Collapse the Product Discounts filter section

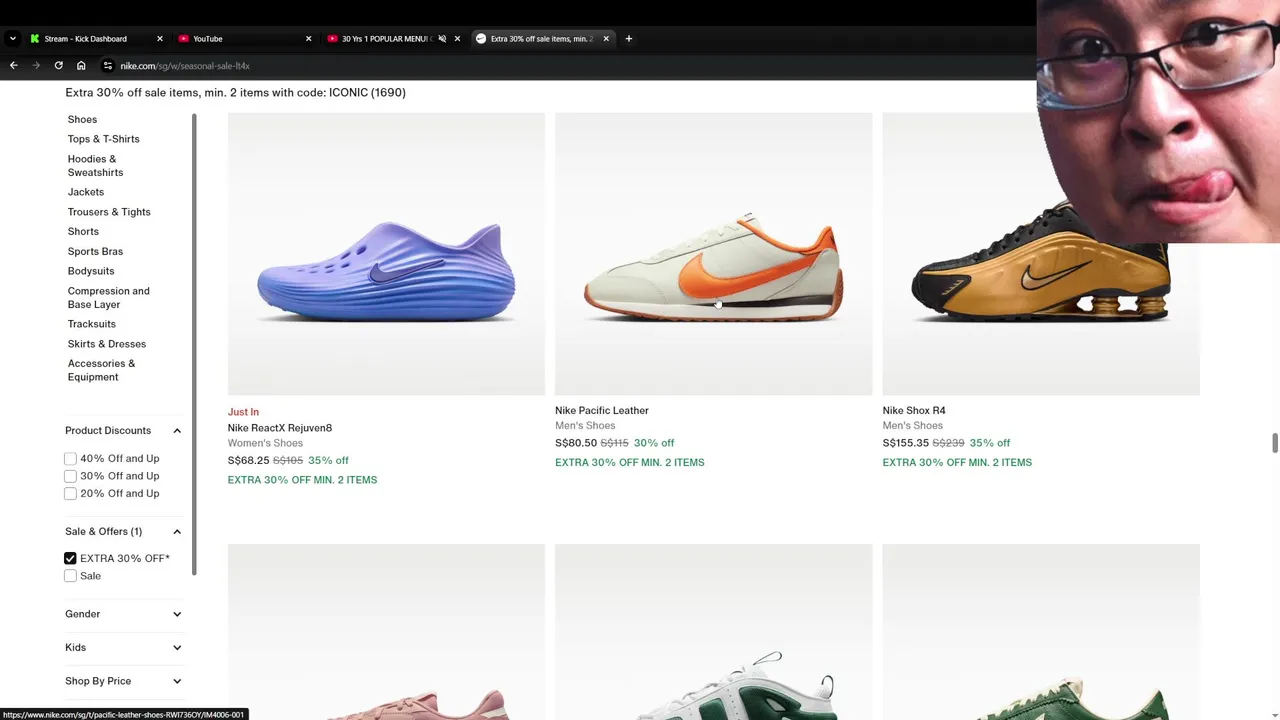177,430
